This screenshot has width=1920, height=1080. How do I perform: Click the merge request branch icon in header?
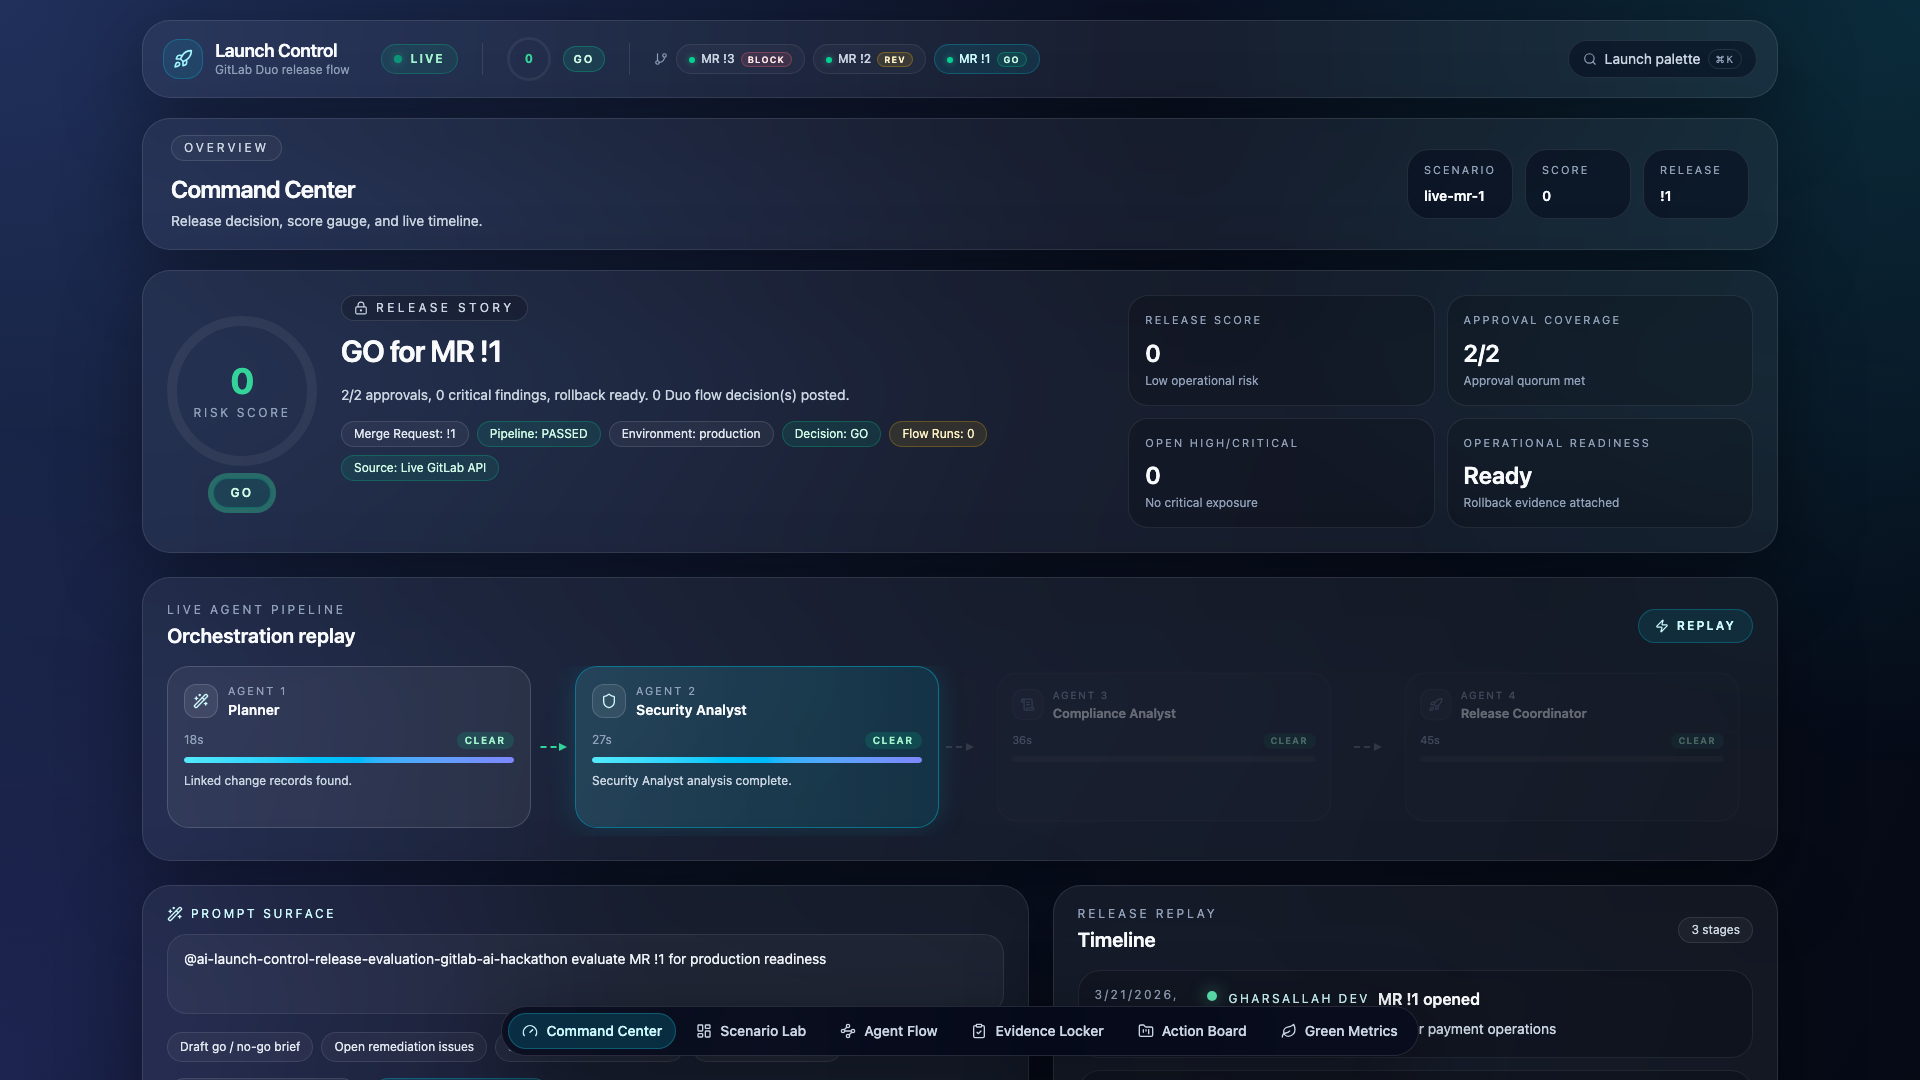point(660,59)
